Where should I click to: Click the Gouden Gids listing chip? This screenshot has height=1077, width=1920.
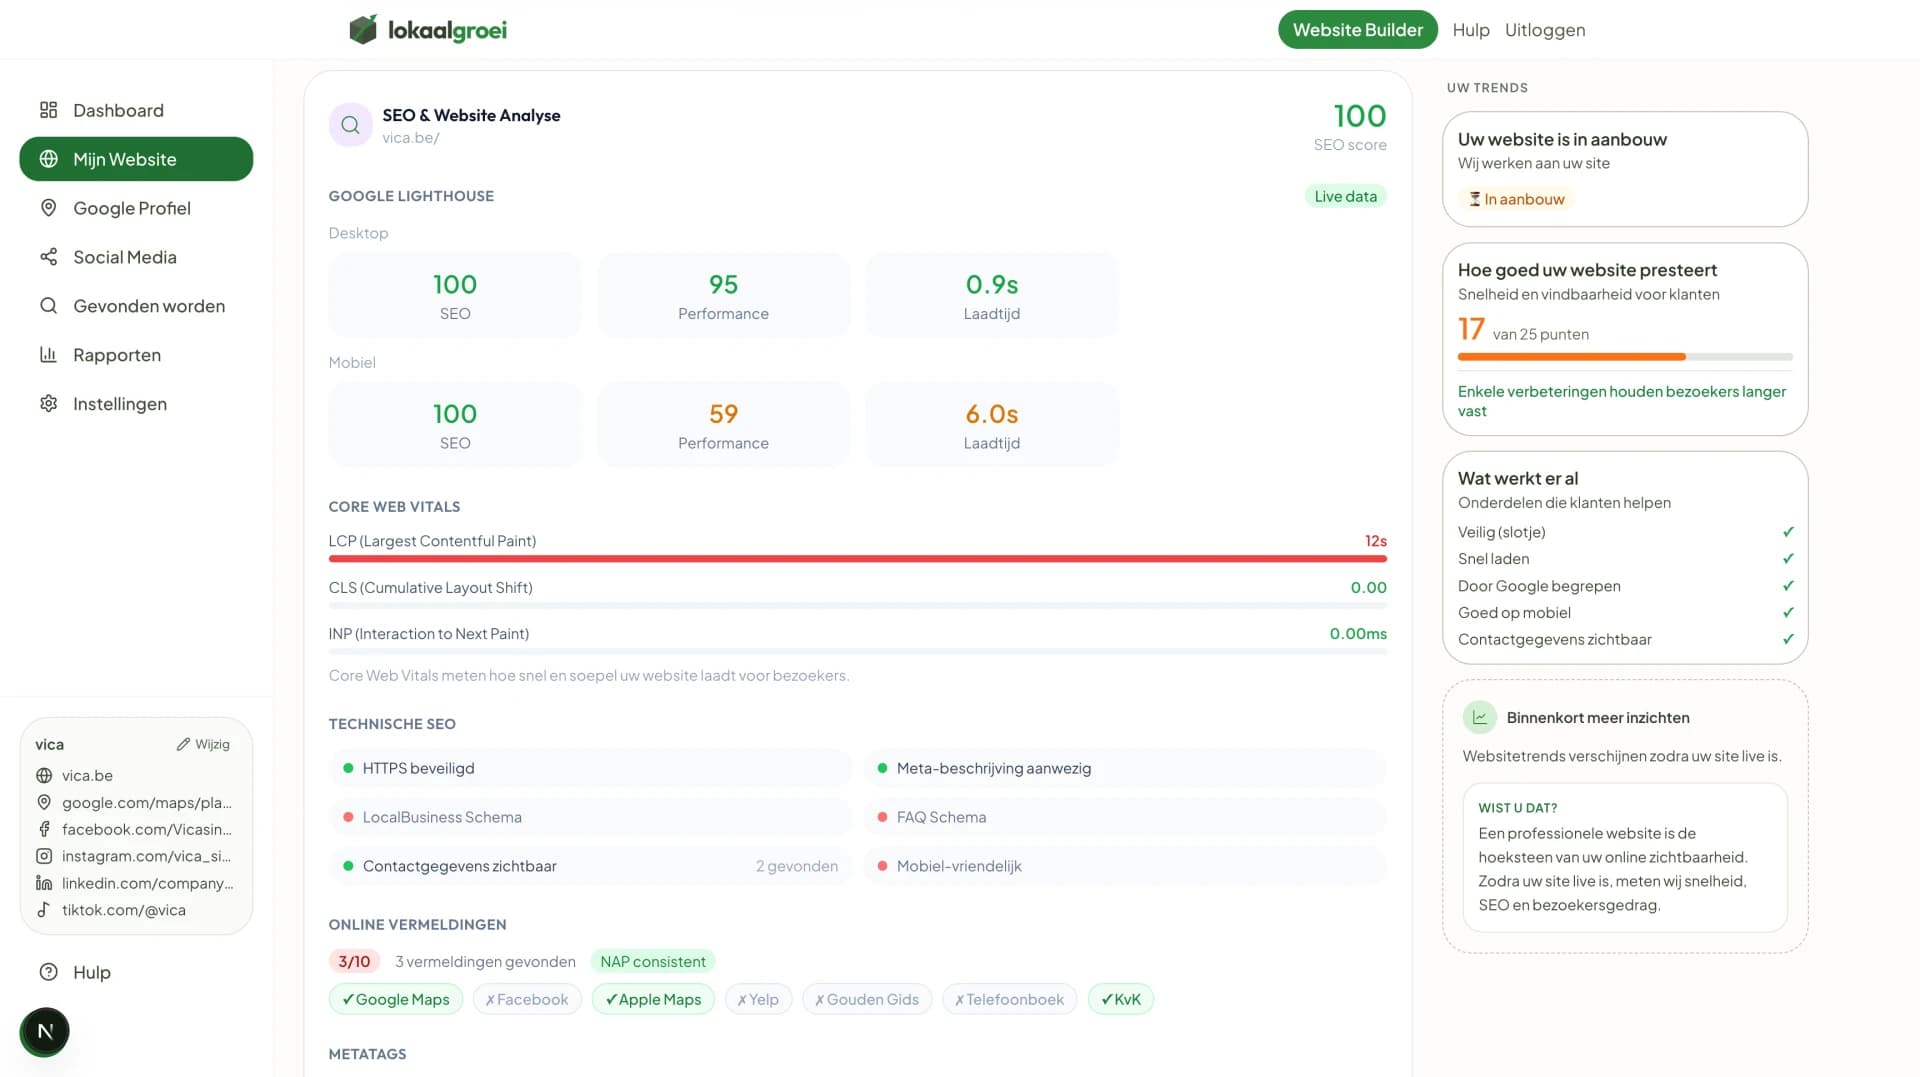click(x=867, y=1000)
